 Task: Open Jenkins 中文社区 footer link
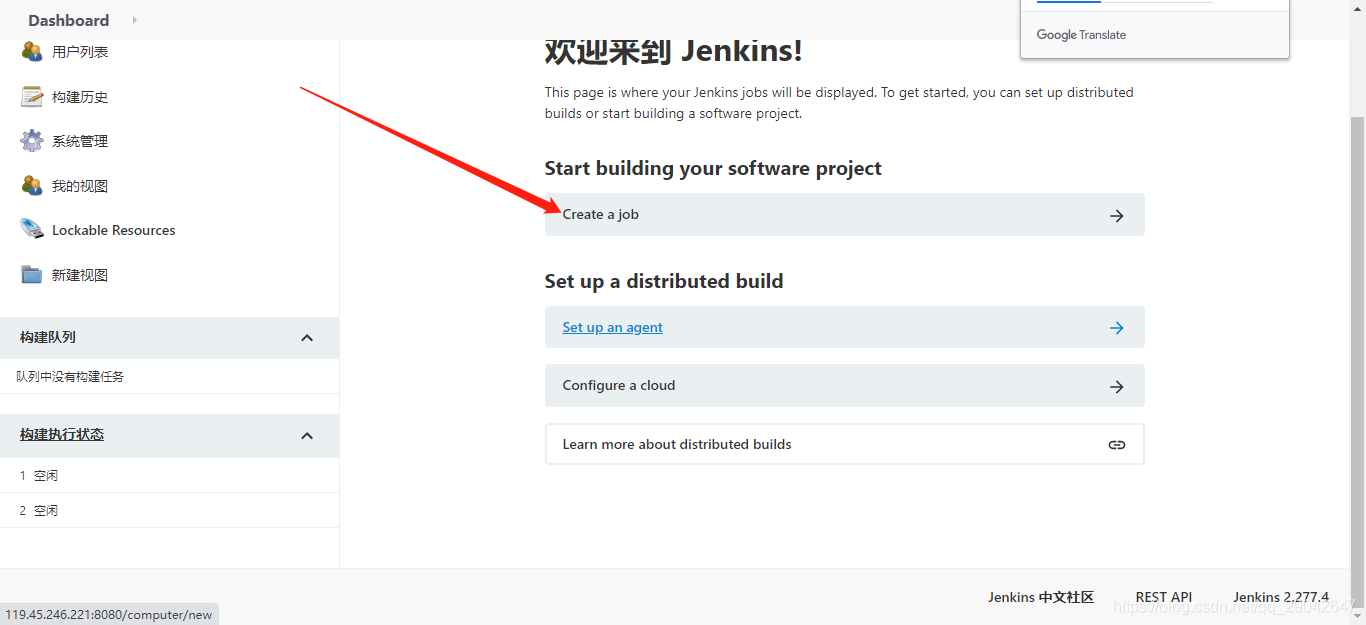(1041, 597)
